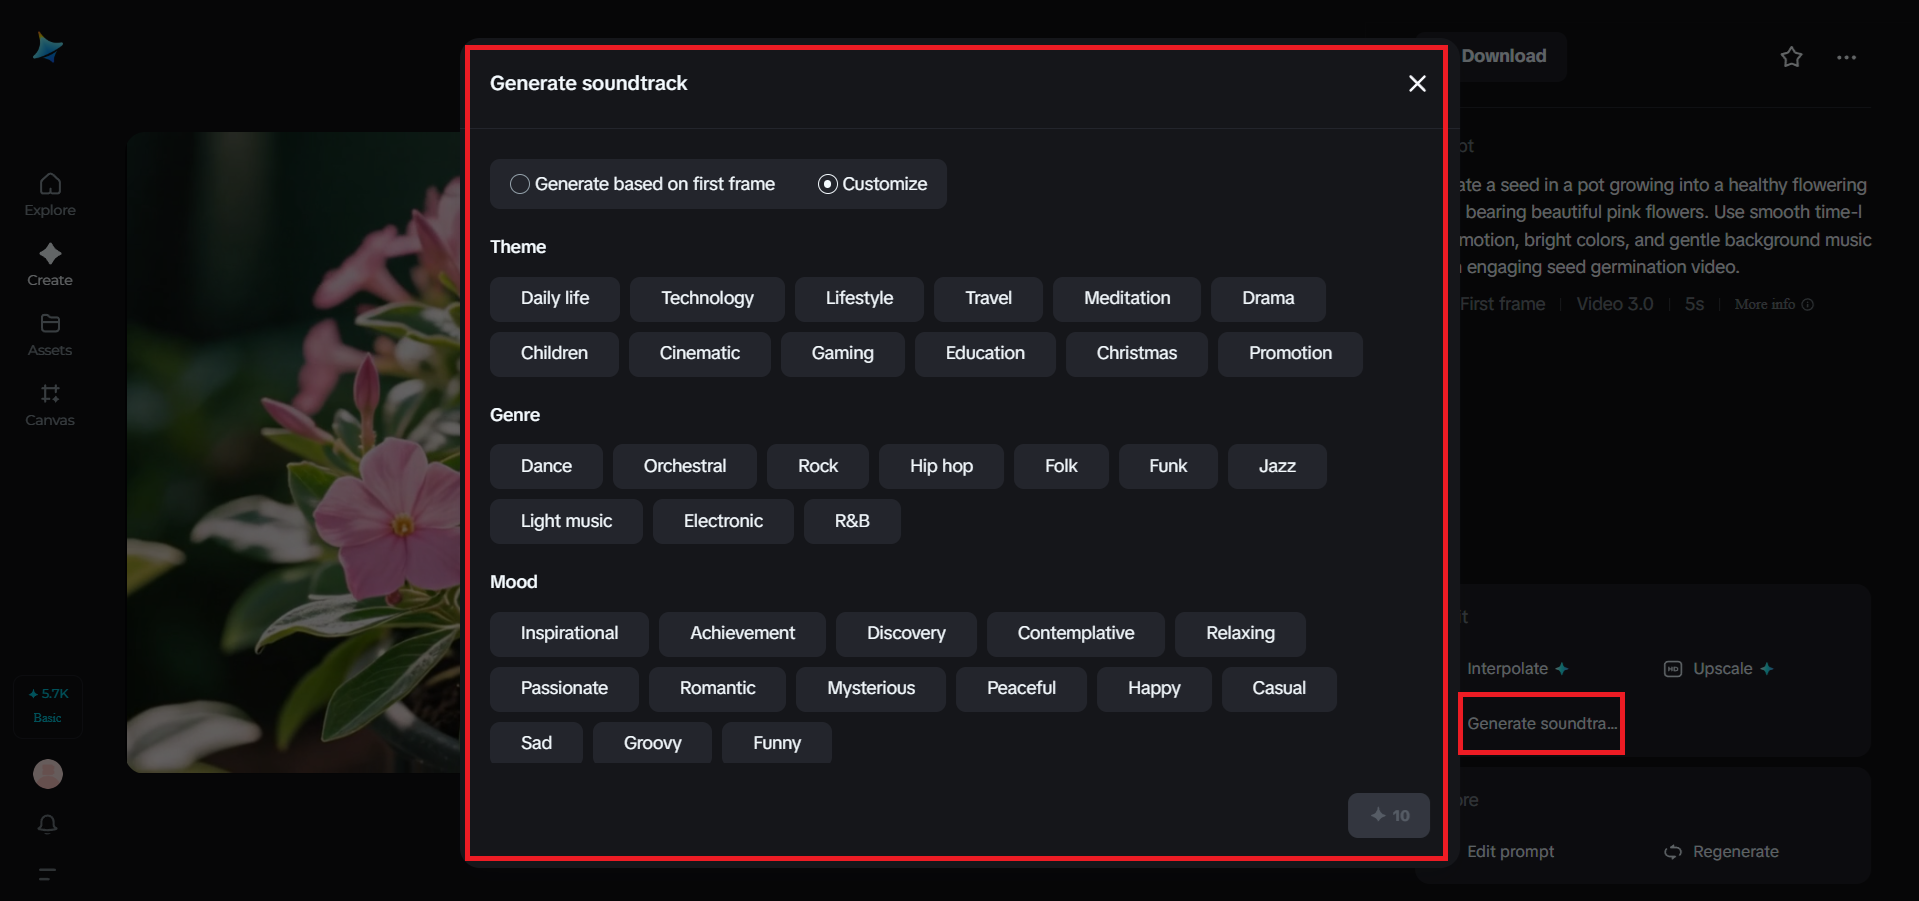
Task: Click the favorite star icon near Download
Action: [x=1790, y=57]
